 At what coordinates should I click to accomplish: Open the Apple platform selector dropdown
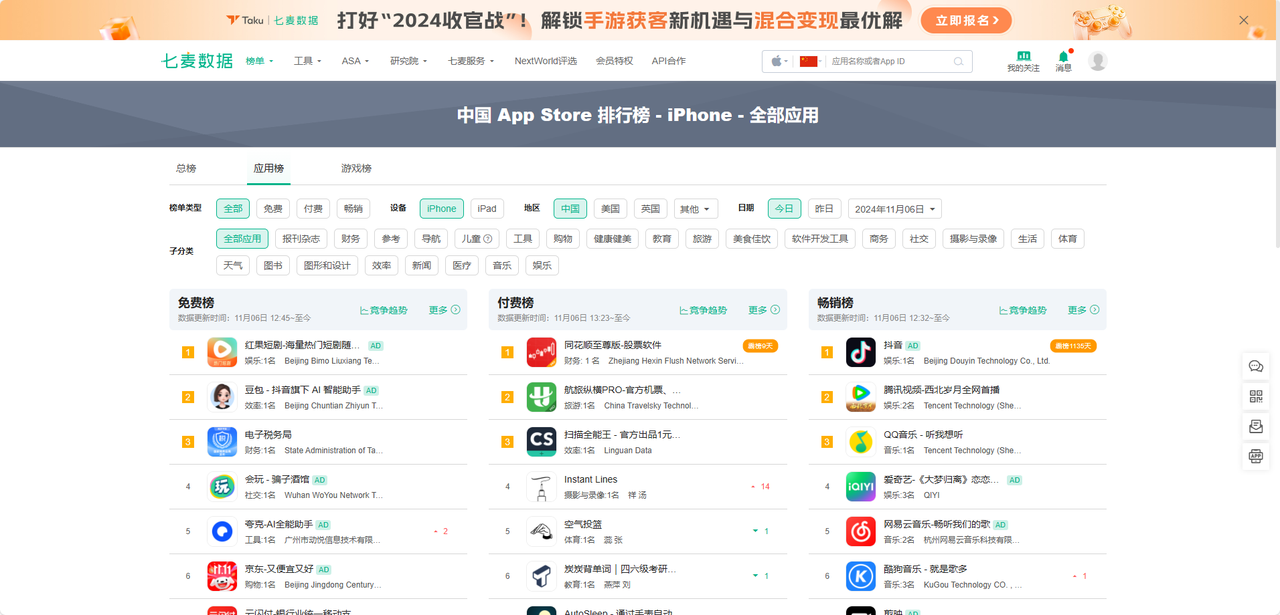[779, 62]
